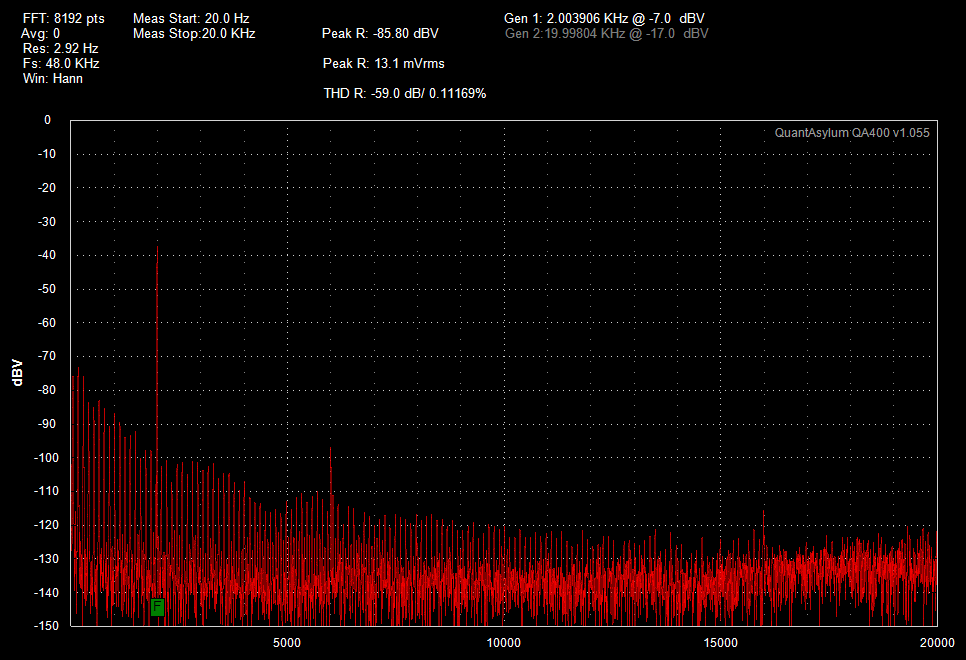Click the Res: 2.92 Hz text
The image size is (966, 660).
tap(60, 48)
